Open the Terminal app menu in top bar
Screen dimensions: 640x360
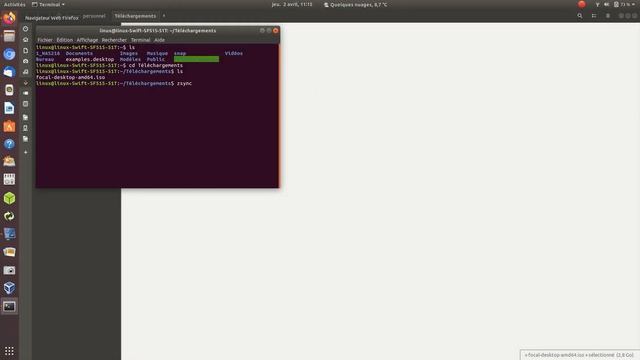tap(48, 4)
